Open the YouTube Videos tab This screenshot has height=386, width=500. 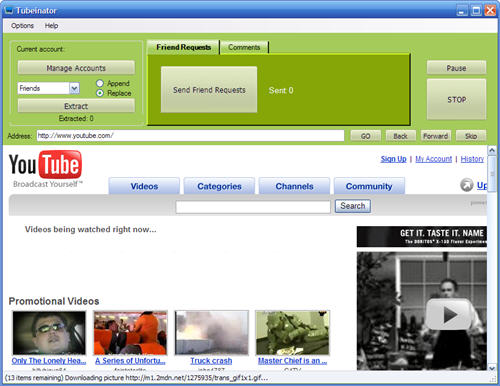click(x=144, y=186)
